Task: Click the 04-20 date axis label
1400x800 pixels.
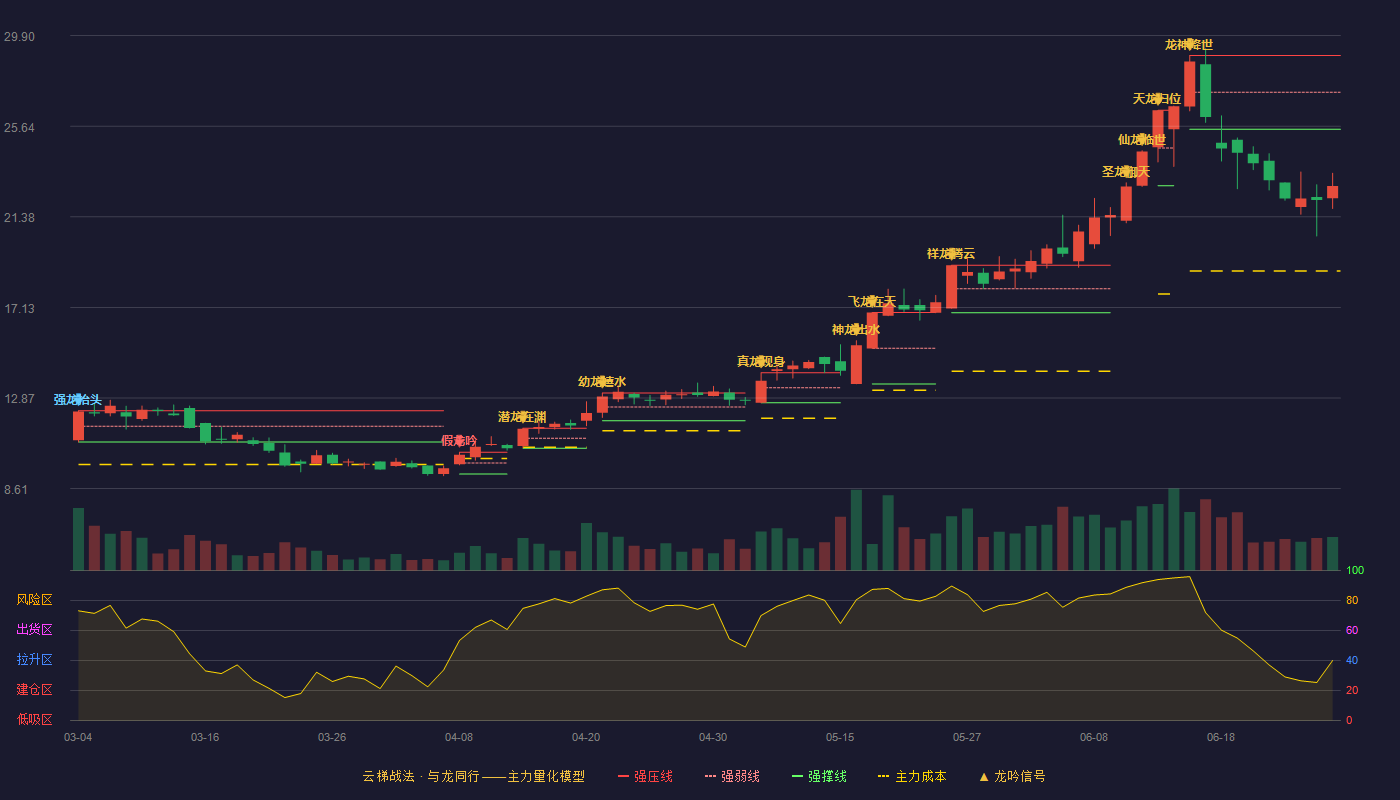Action: coord(586,737)
